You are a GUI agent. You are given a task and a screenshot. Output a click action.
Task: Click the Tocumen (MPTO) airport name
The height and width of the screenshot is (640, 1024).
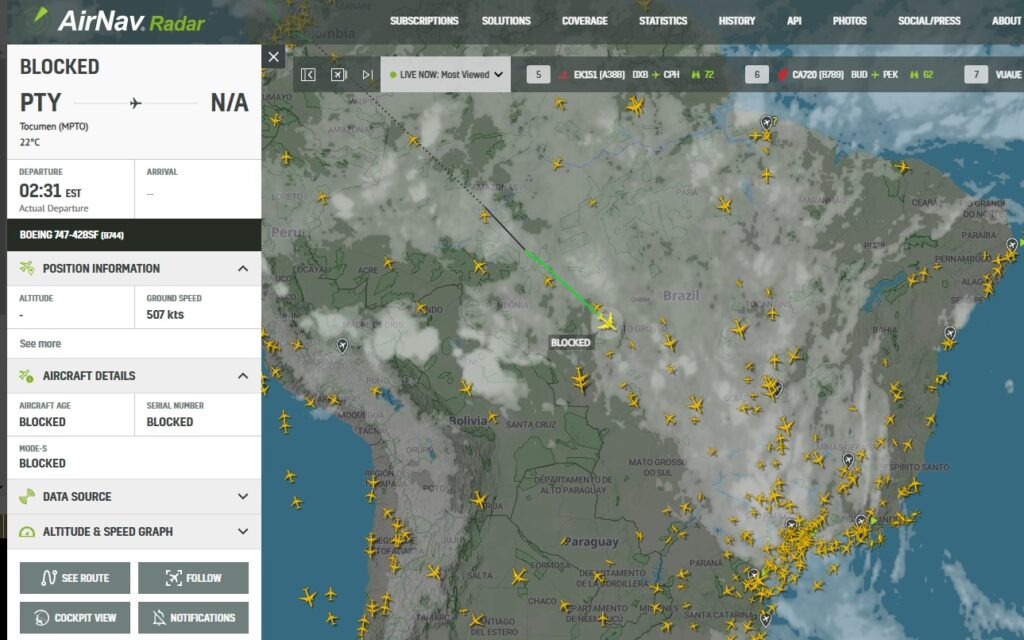[x=54, y=127]
